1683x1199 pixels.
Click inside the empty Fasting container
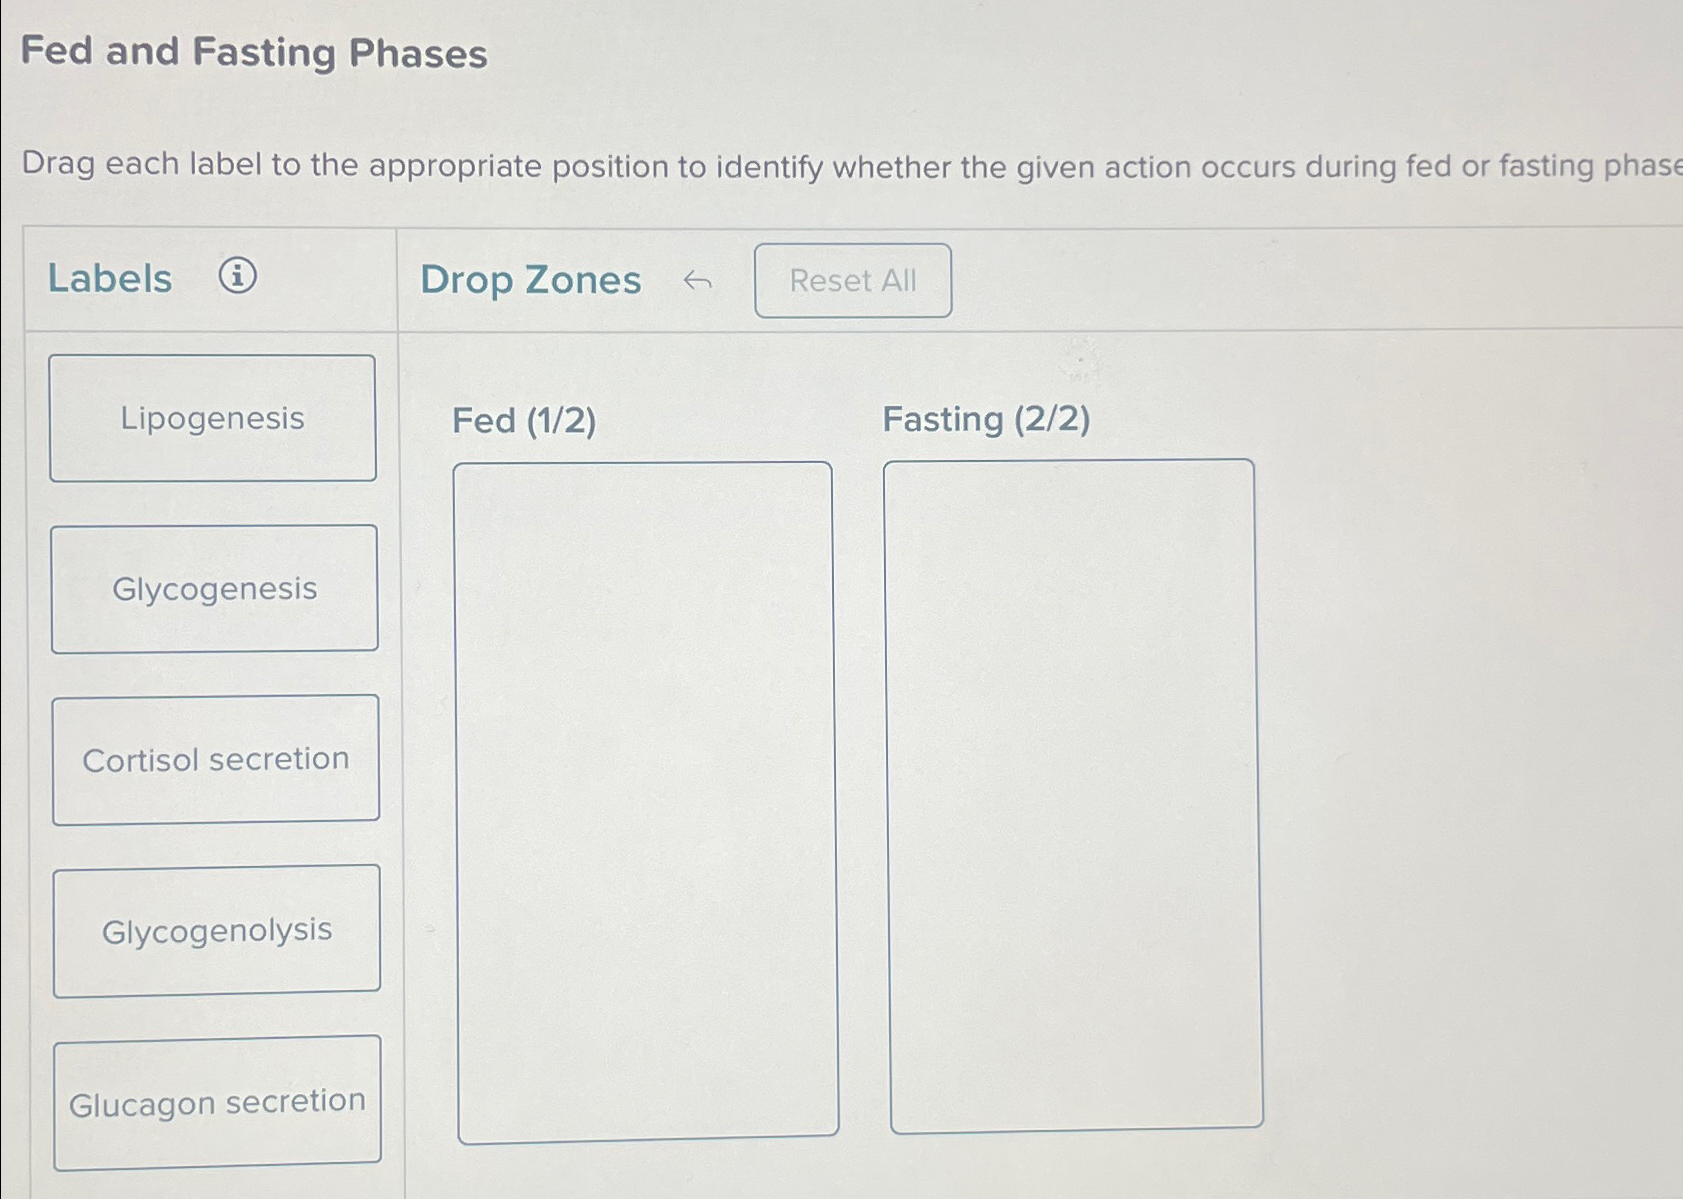click(1070, 700)
